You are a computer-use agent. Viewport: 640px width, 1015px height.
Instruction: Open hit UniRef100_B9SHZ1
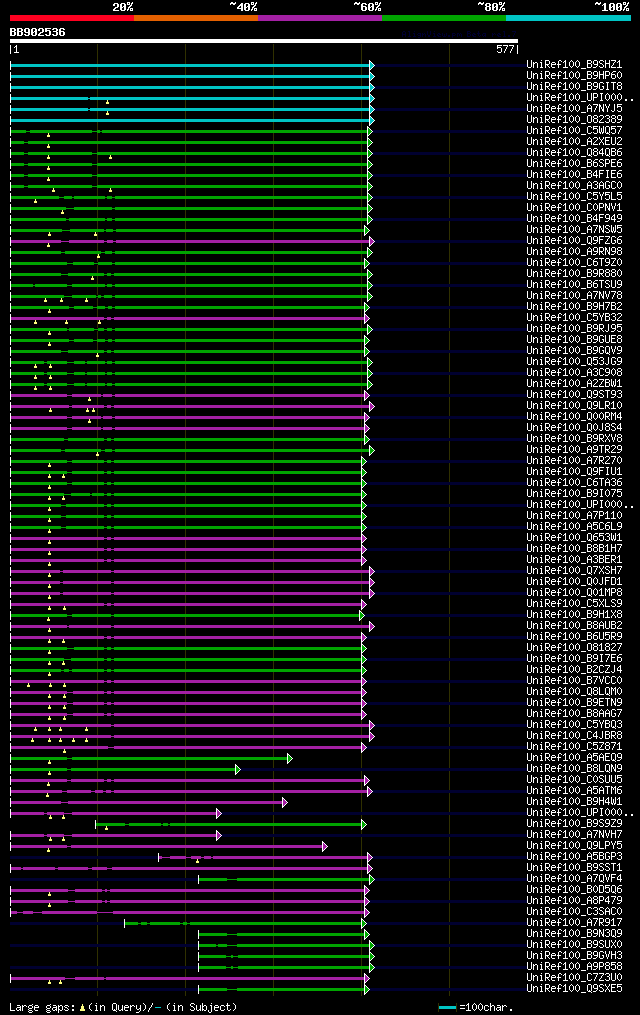point(574,65)
